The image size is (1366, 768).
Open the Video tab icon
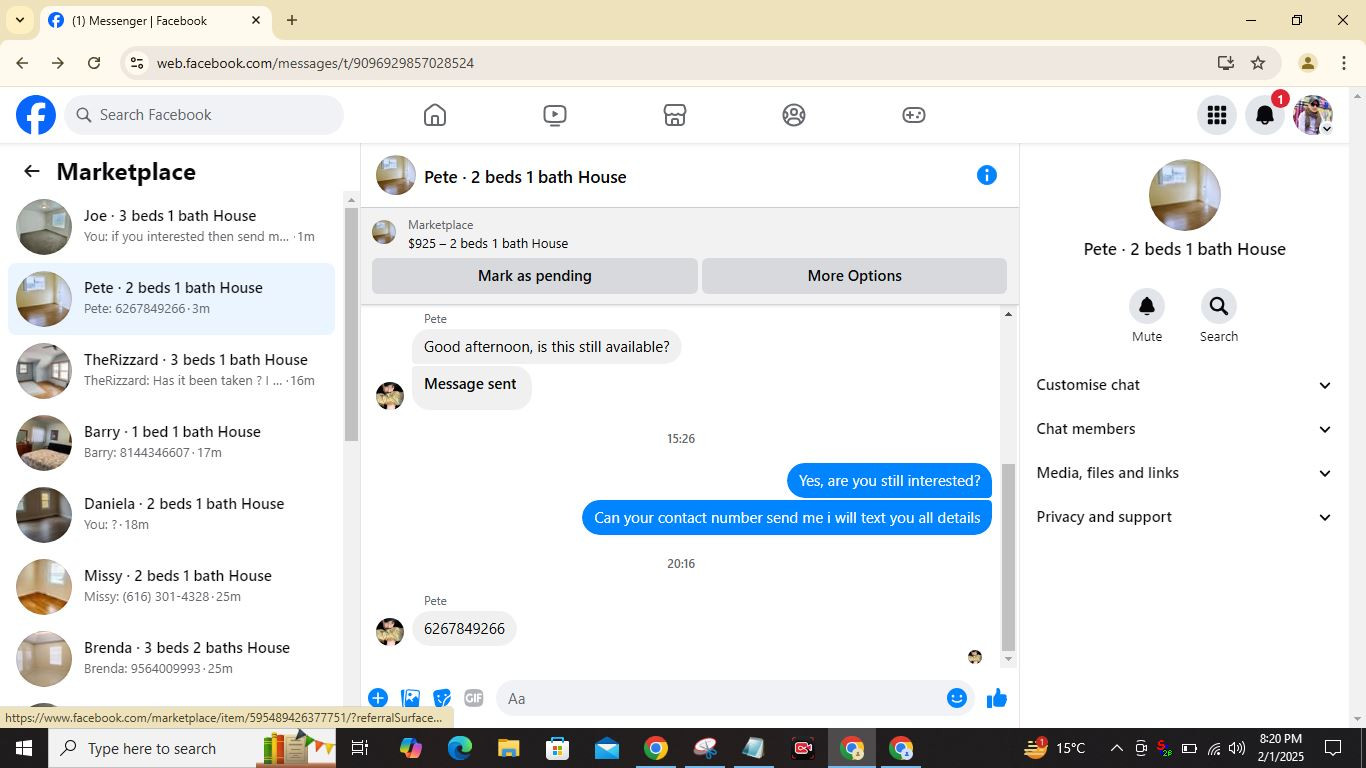(x=555, y=115)
